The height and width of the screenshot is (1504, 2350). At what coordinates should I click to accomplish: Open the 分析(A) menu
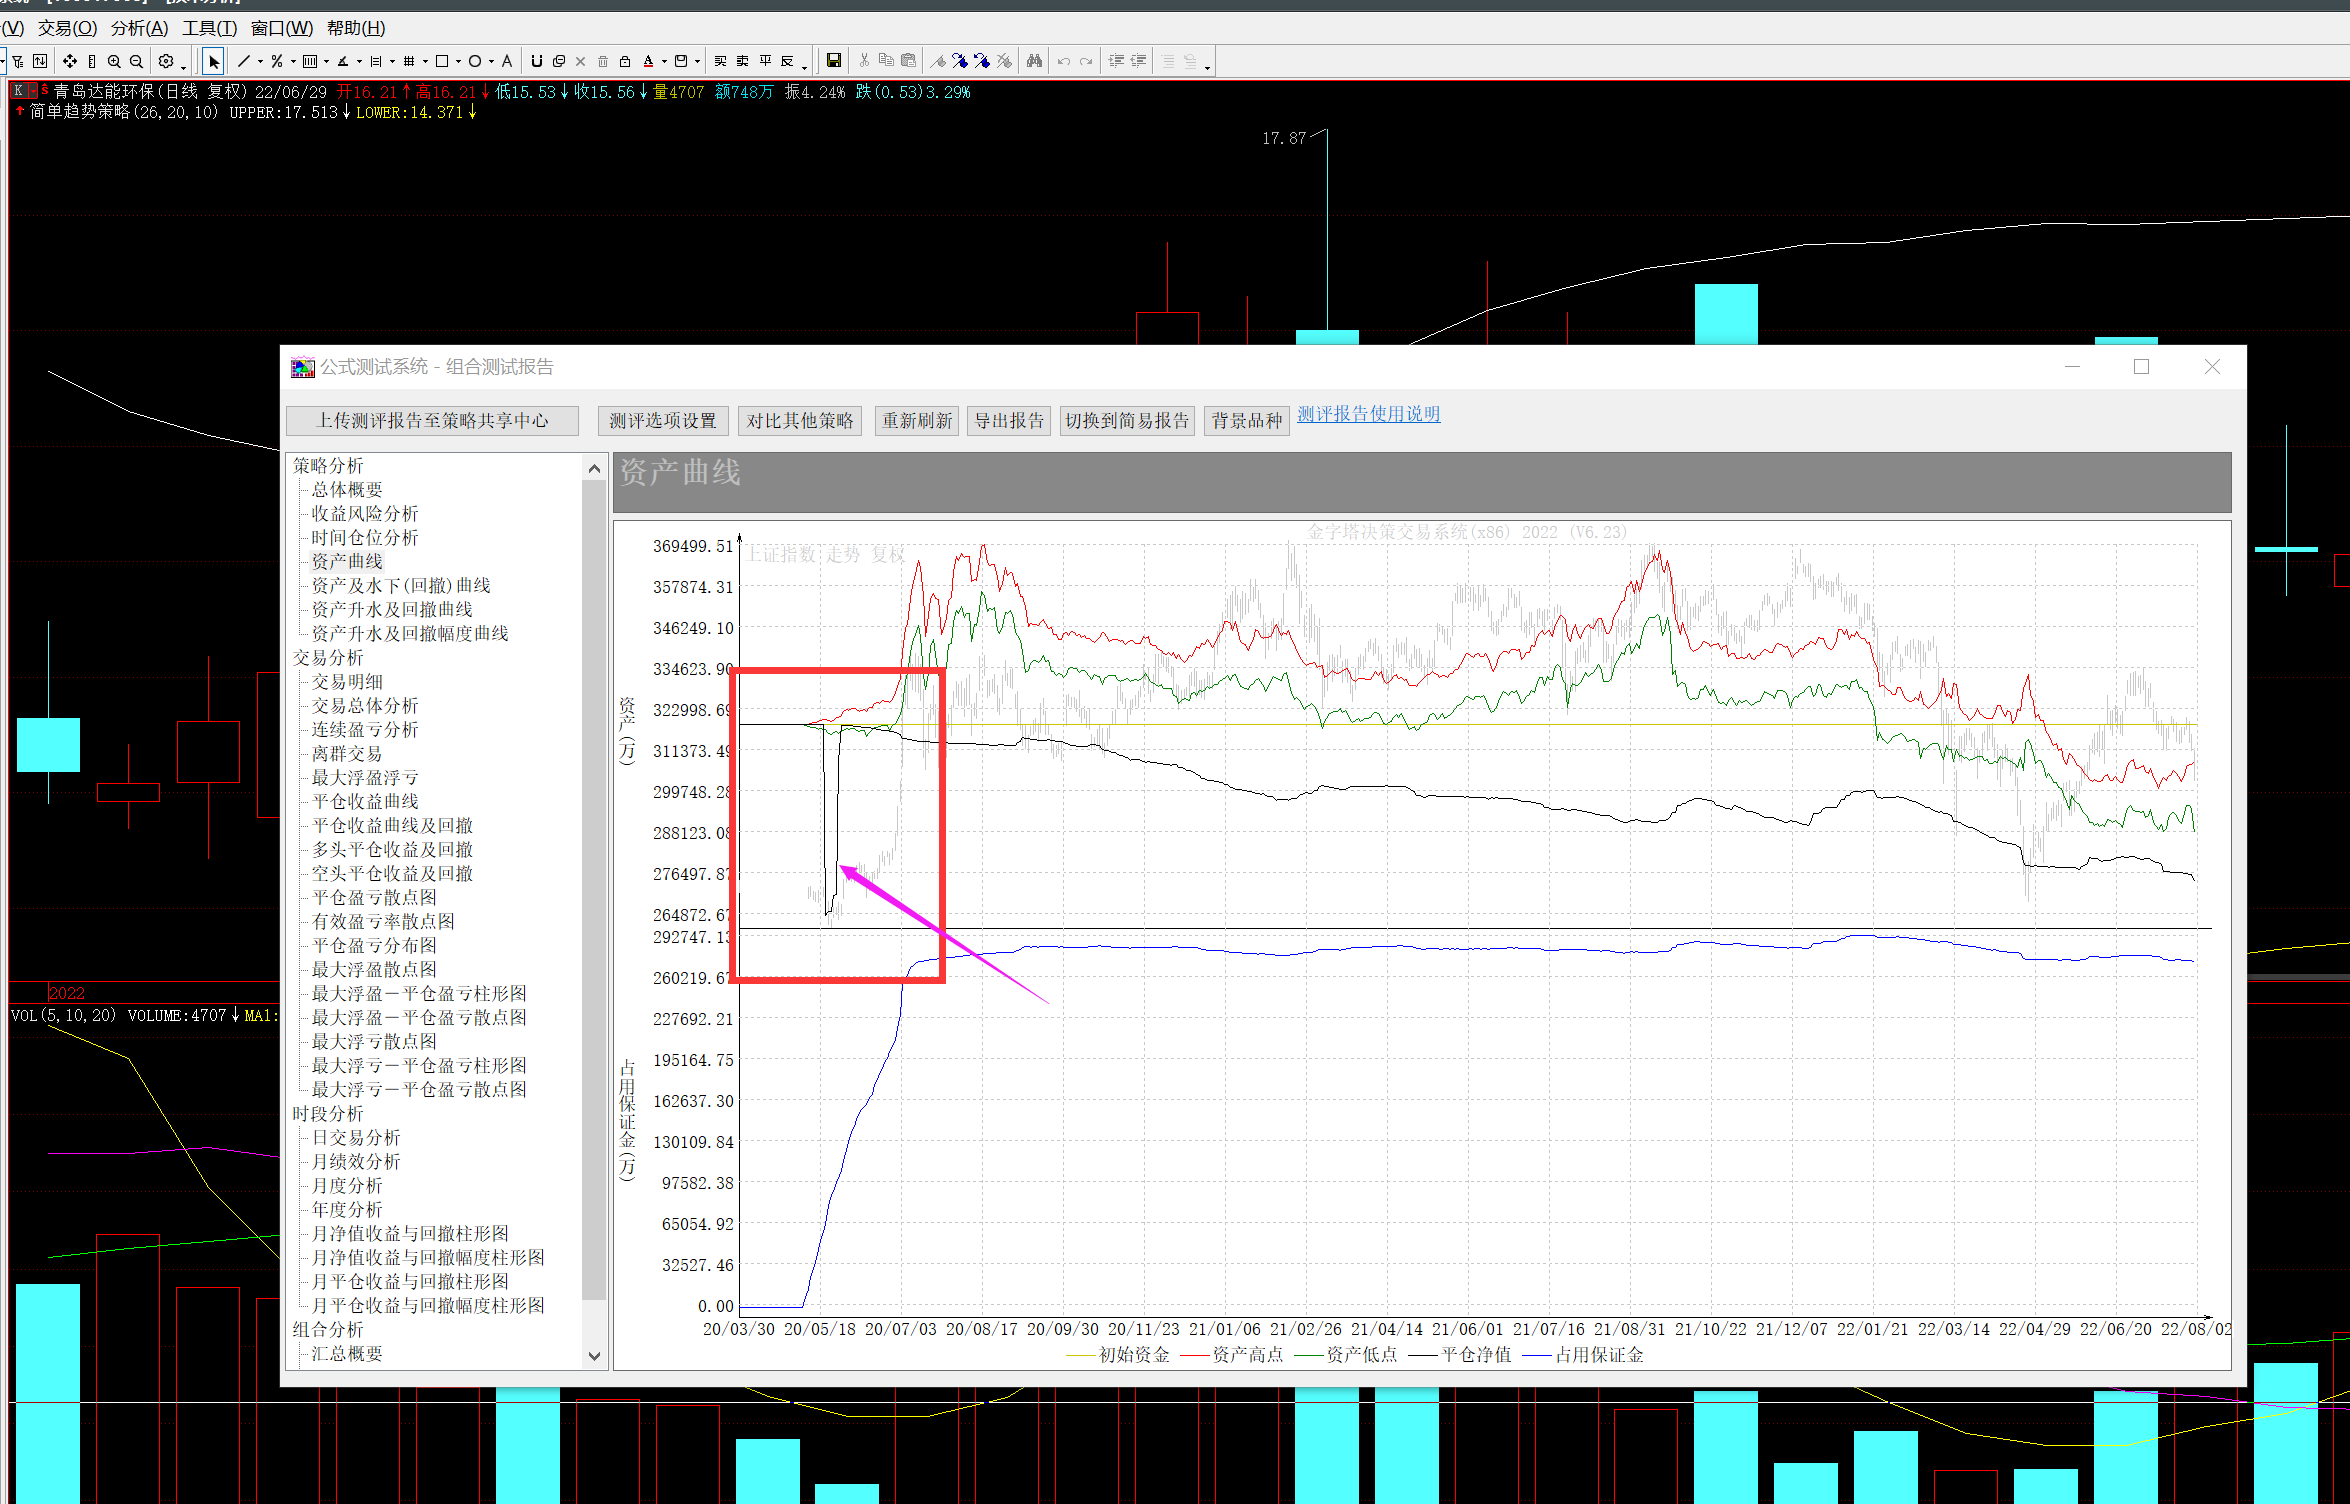139,28
